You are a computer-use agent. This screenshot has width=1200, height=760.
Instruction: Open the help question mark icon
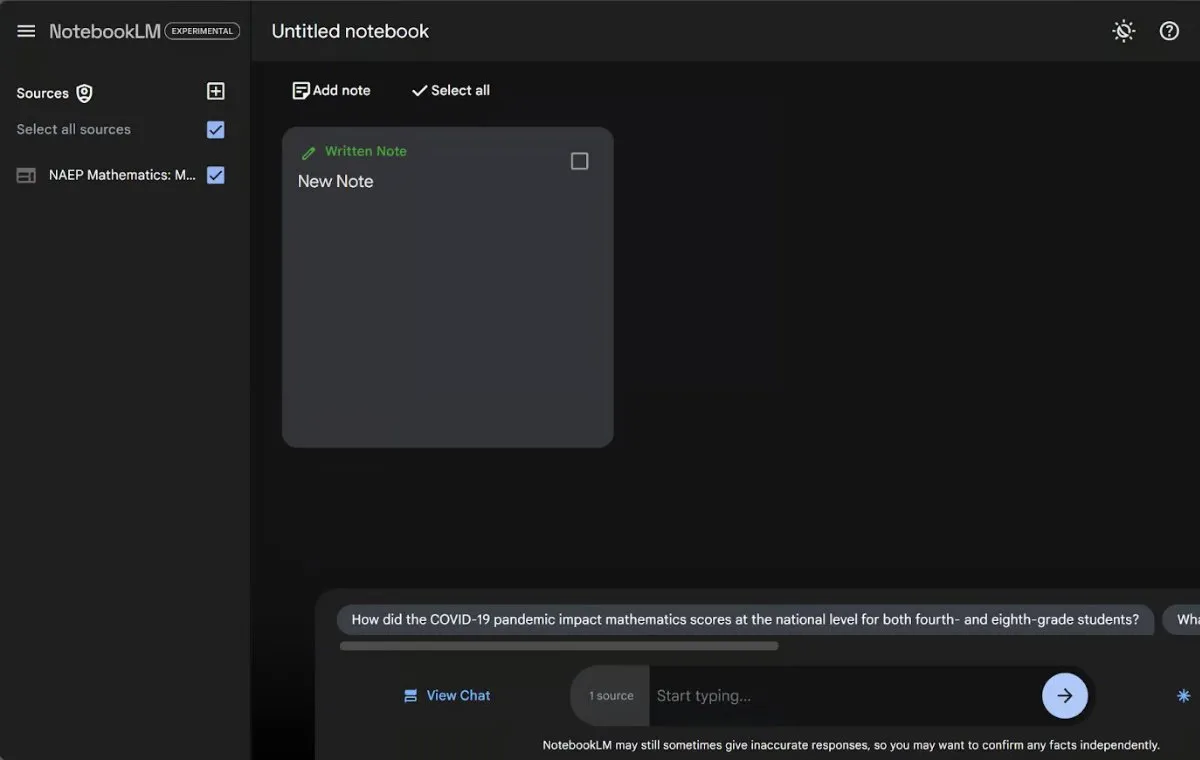tap(1169, 31)
